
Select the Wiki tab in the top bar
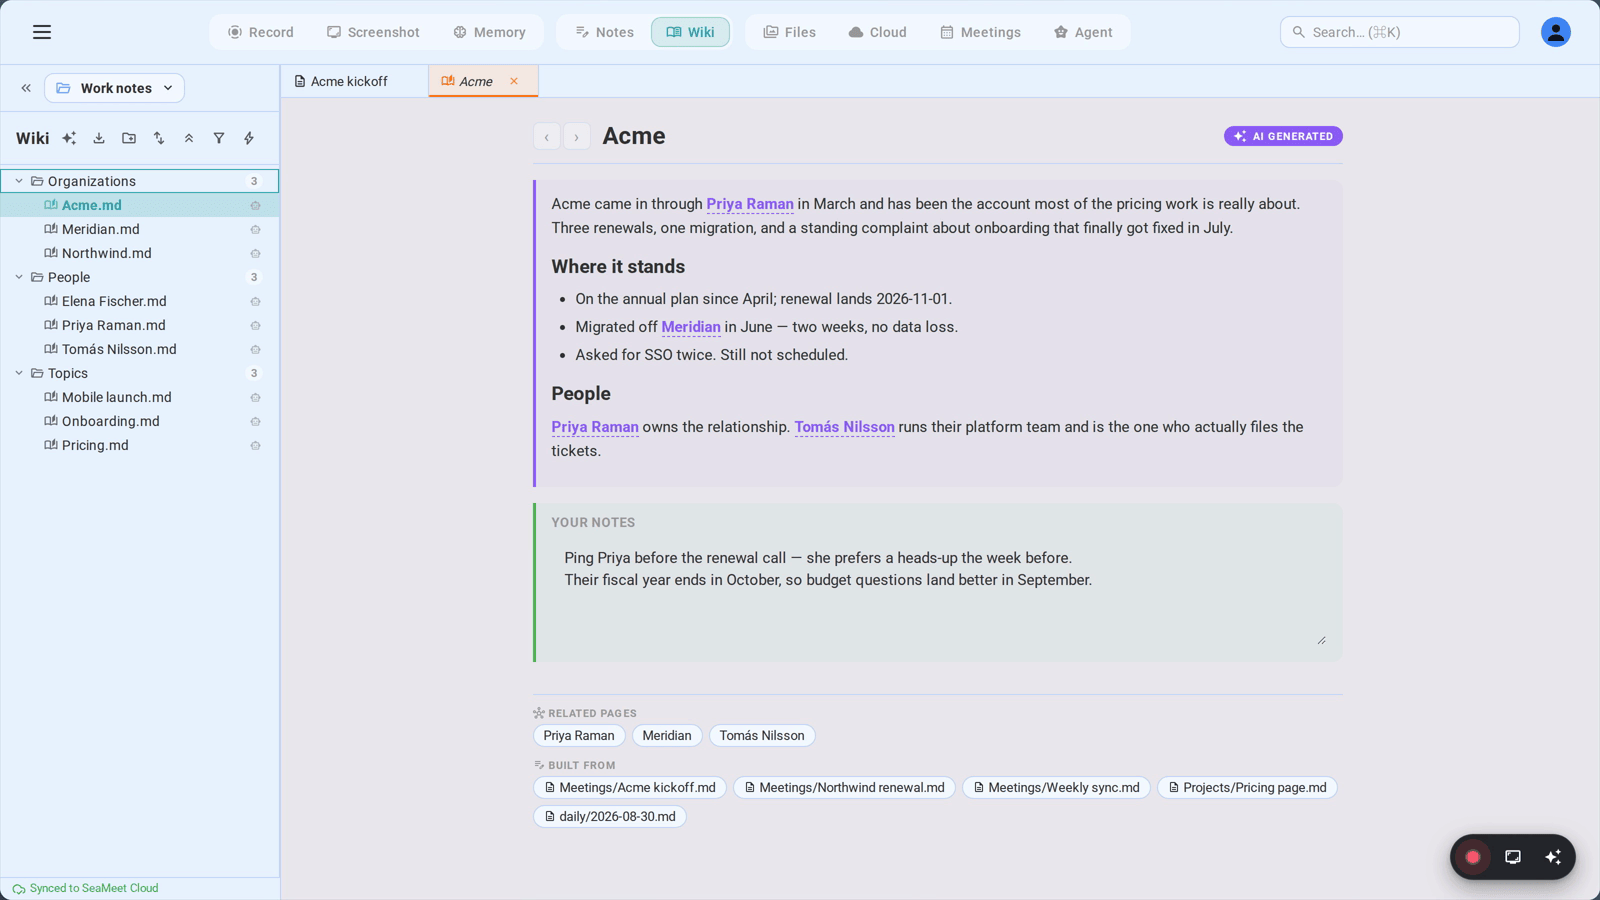click(691, 32)
